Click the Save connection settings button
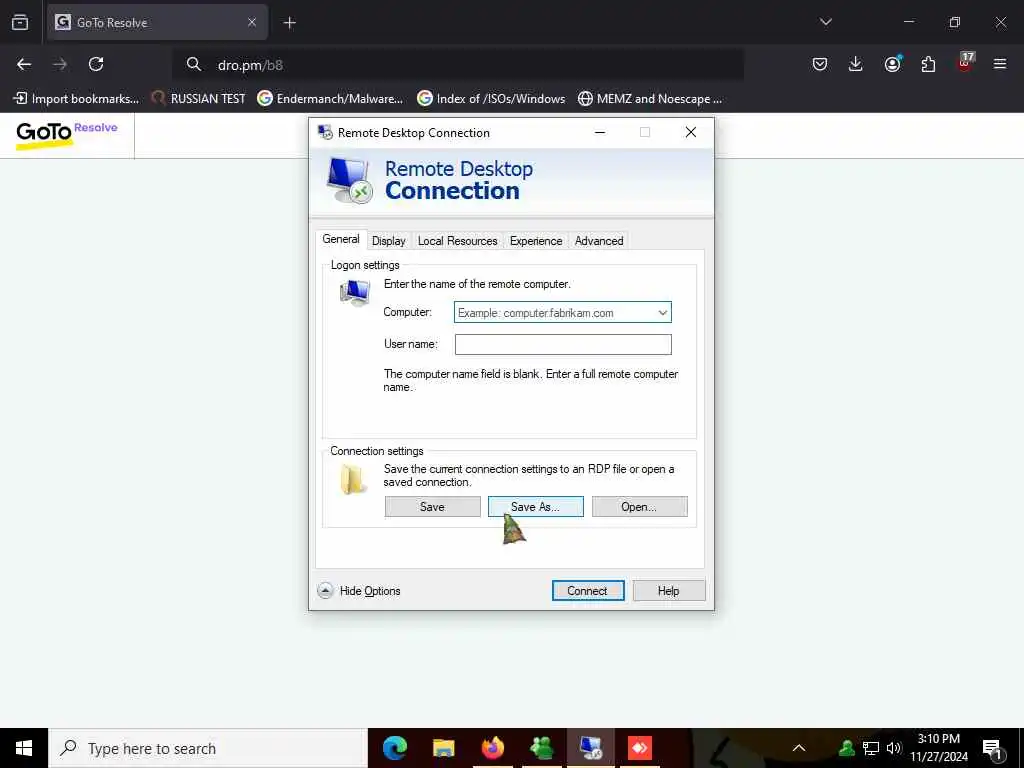This screenshot has width=1024, height=768. click(x=432, y=507)
